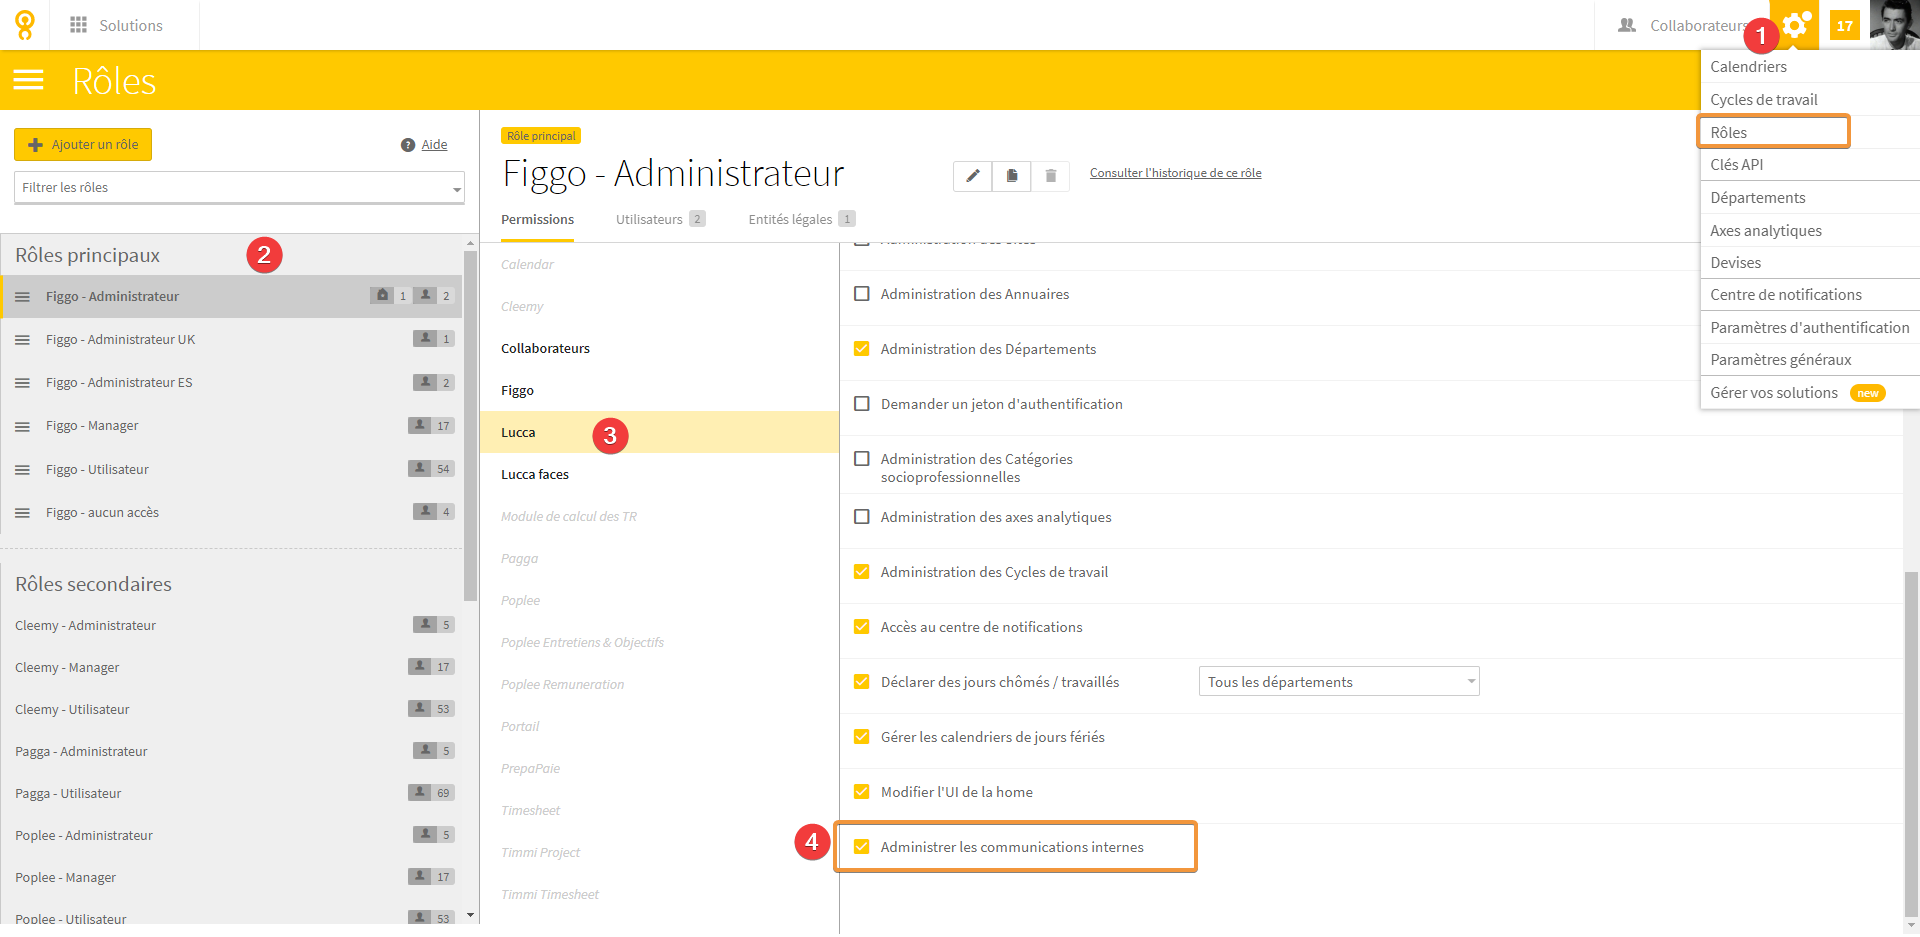Click the duplicate role icon
Screen dimensions: 1920x937
(1011, 176)
